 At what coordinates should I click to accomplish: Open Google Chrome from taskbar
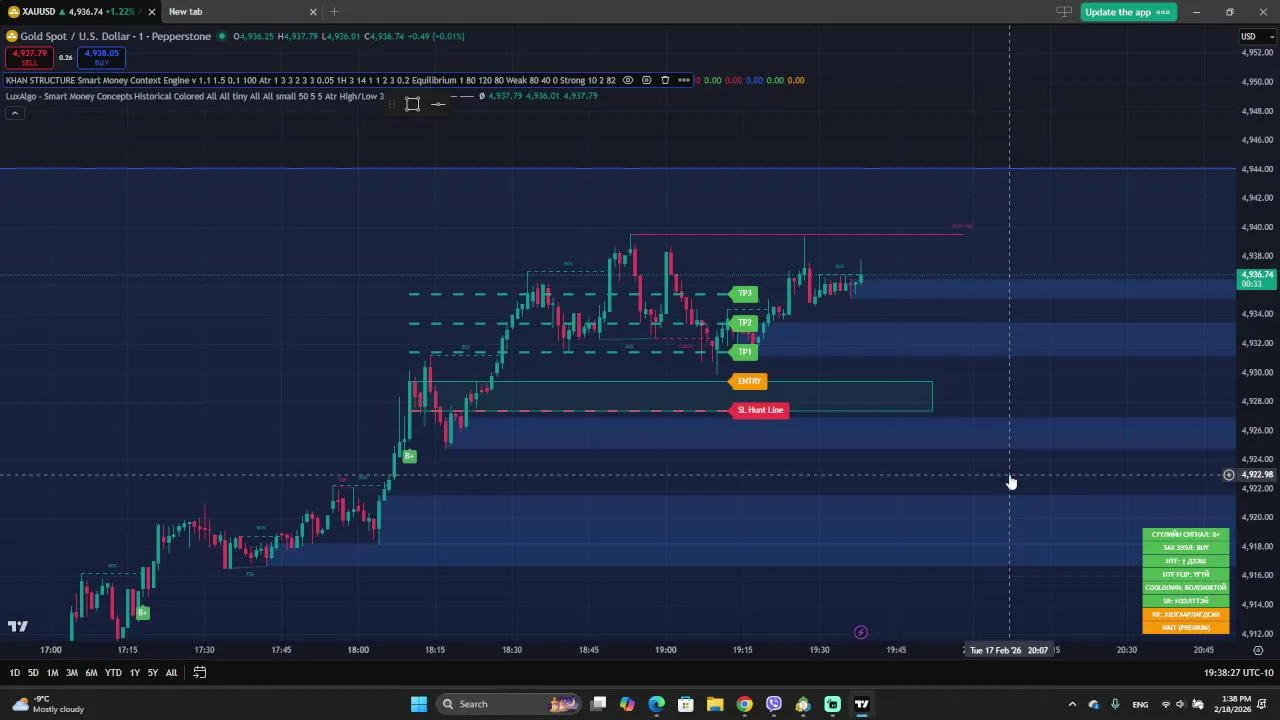click(x=744, y=704)
